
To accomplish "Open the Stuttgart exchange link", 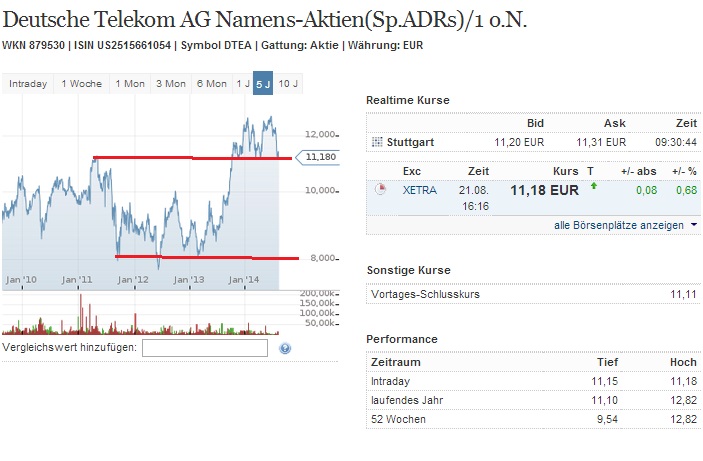I will point(411,142).
